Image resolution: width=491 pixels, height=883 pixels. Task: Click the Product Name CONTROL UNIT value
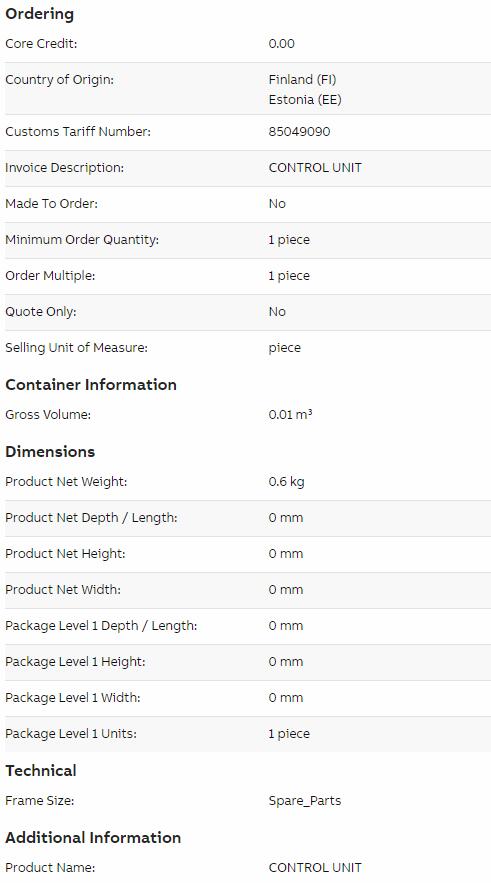tap(315, 868)
